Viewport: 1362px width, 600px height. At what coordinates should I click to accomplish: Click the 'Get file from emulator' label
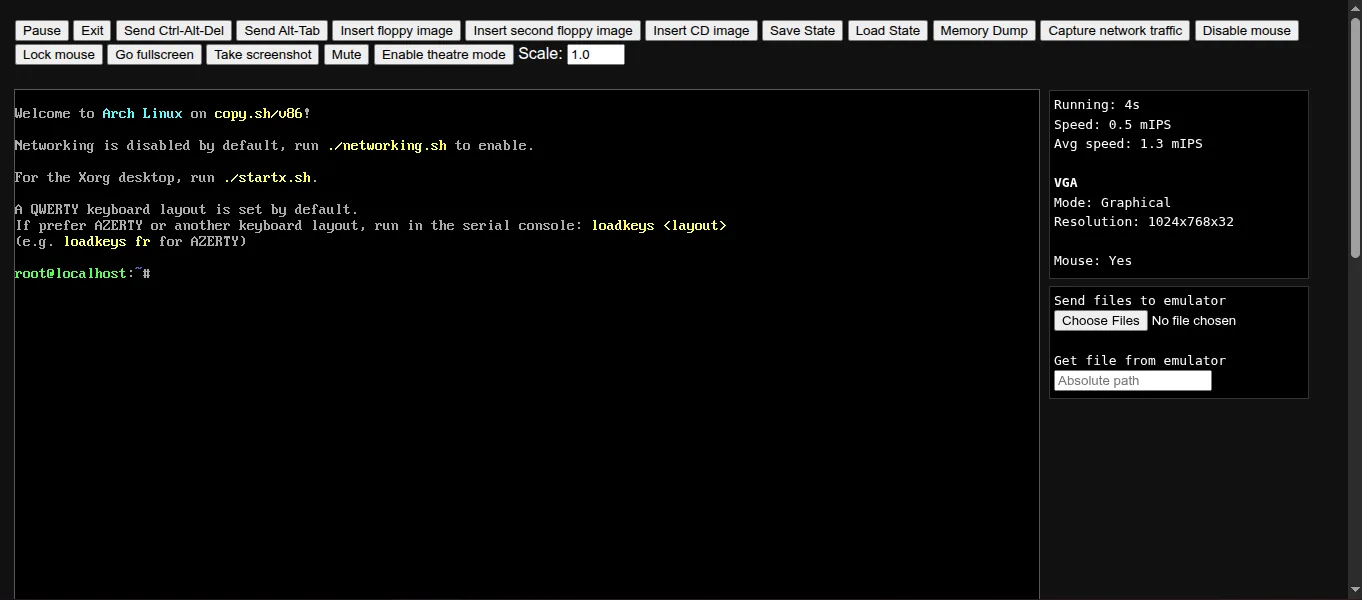pyautogui.click(x=1140, y=361)
